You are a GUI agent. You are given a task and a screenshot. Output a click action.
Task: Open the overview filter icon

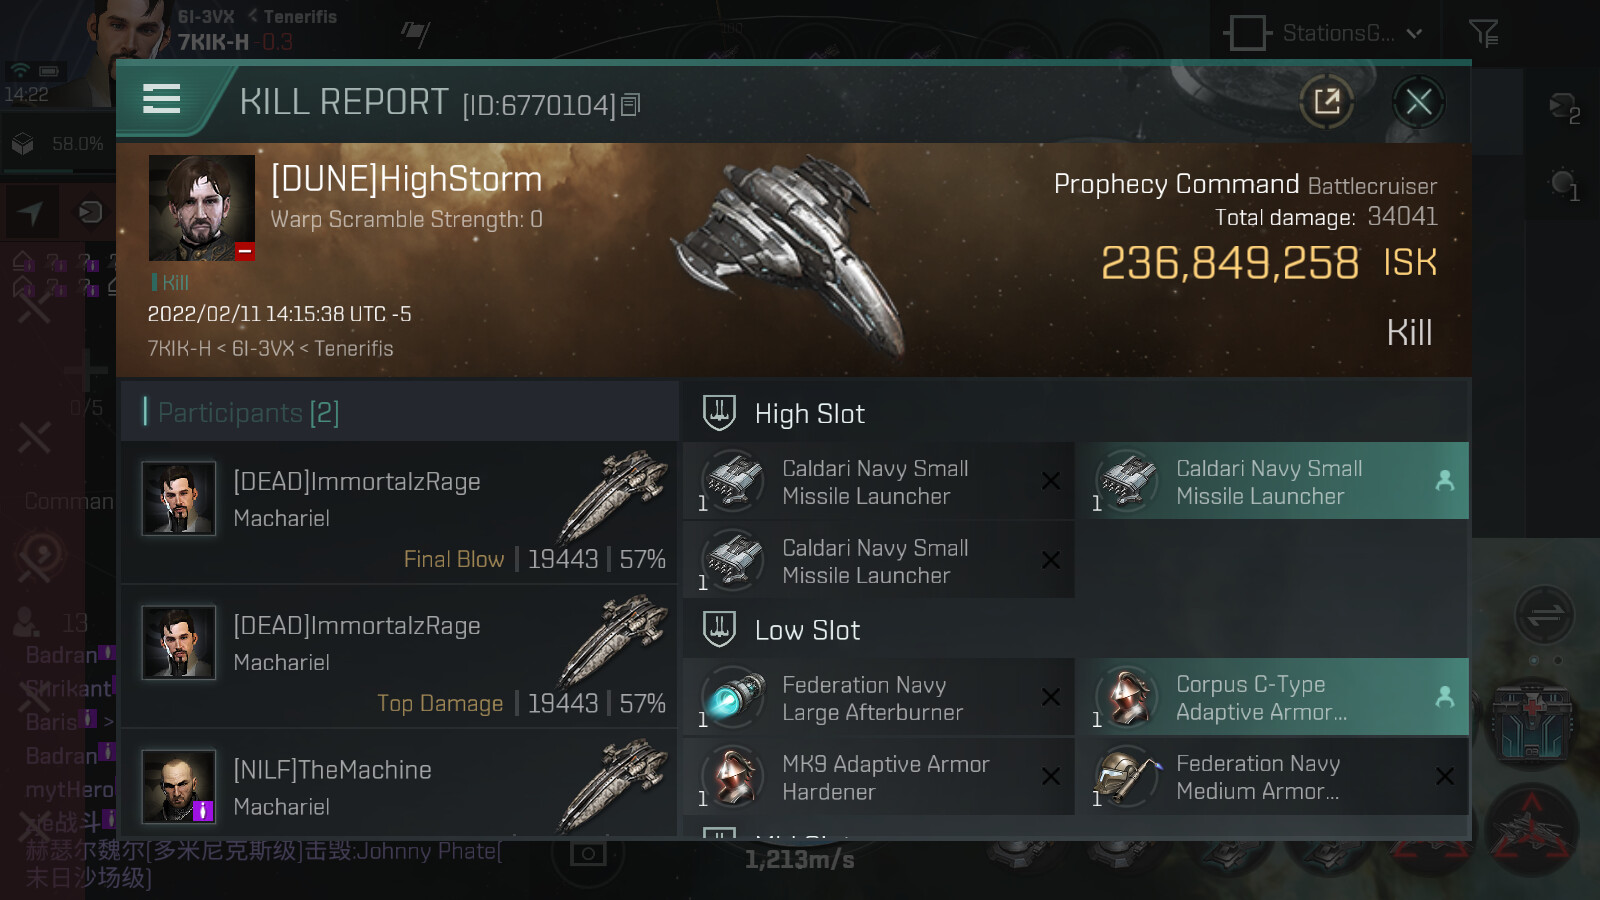[1483, 34]
